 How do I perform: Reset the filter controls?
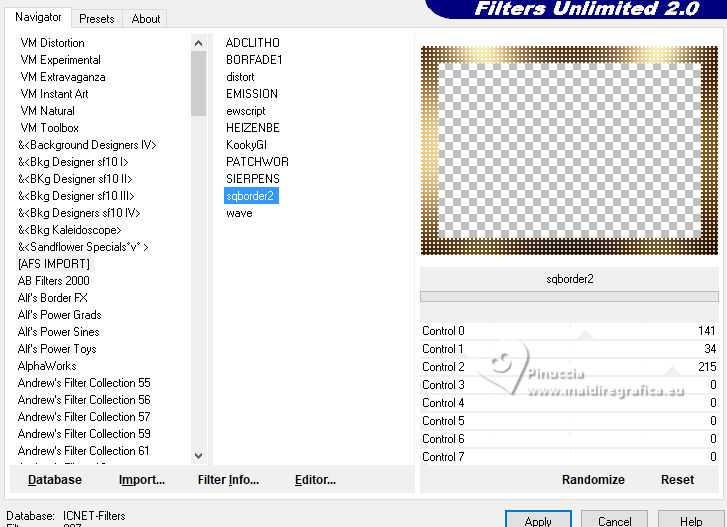pos(677,480)
